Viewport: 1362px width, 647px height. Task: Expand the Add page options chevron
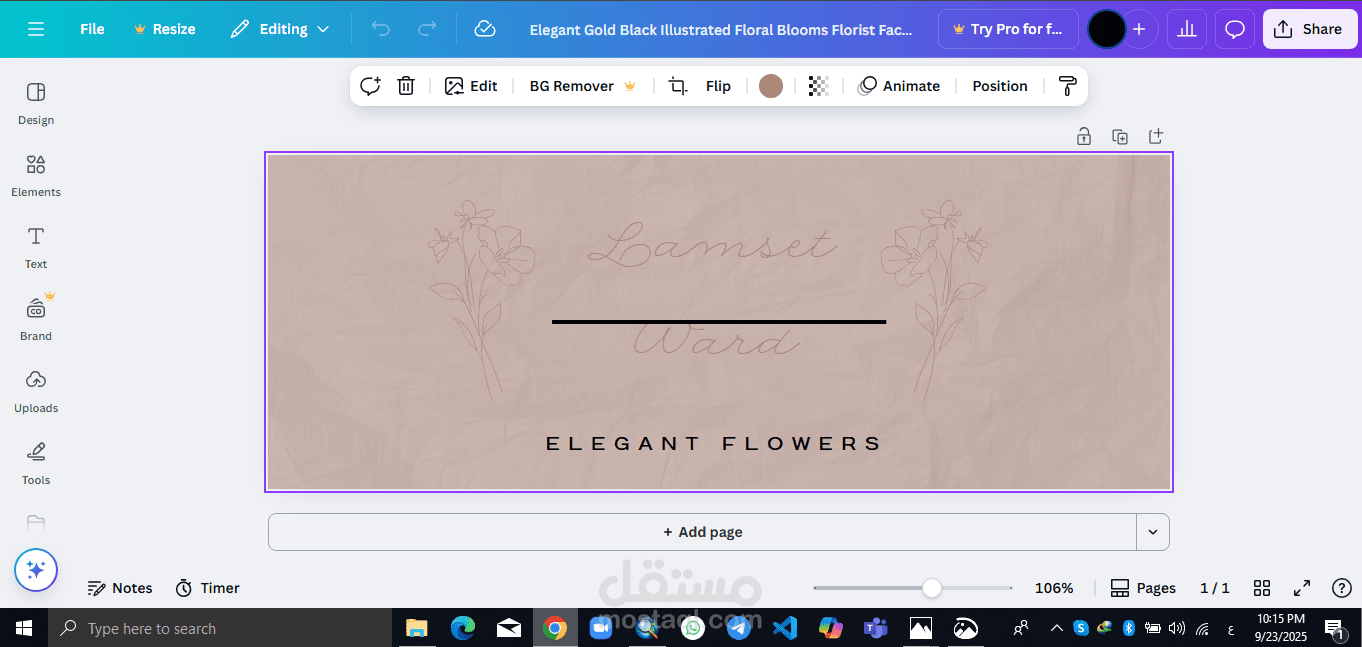1153,532
